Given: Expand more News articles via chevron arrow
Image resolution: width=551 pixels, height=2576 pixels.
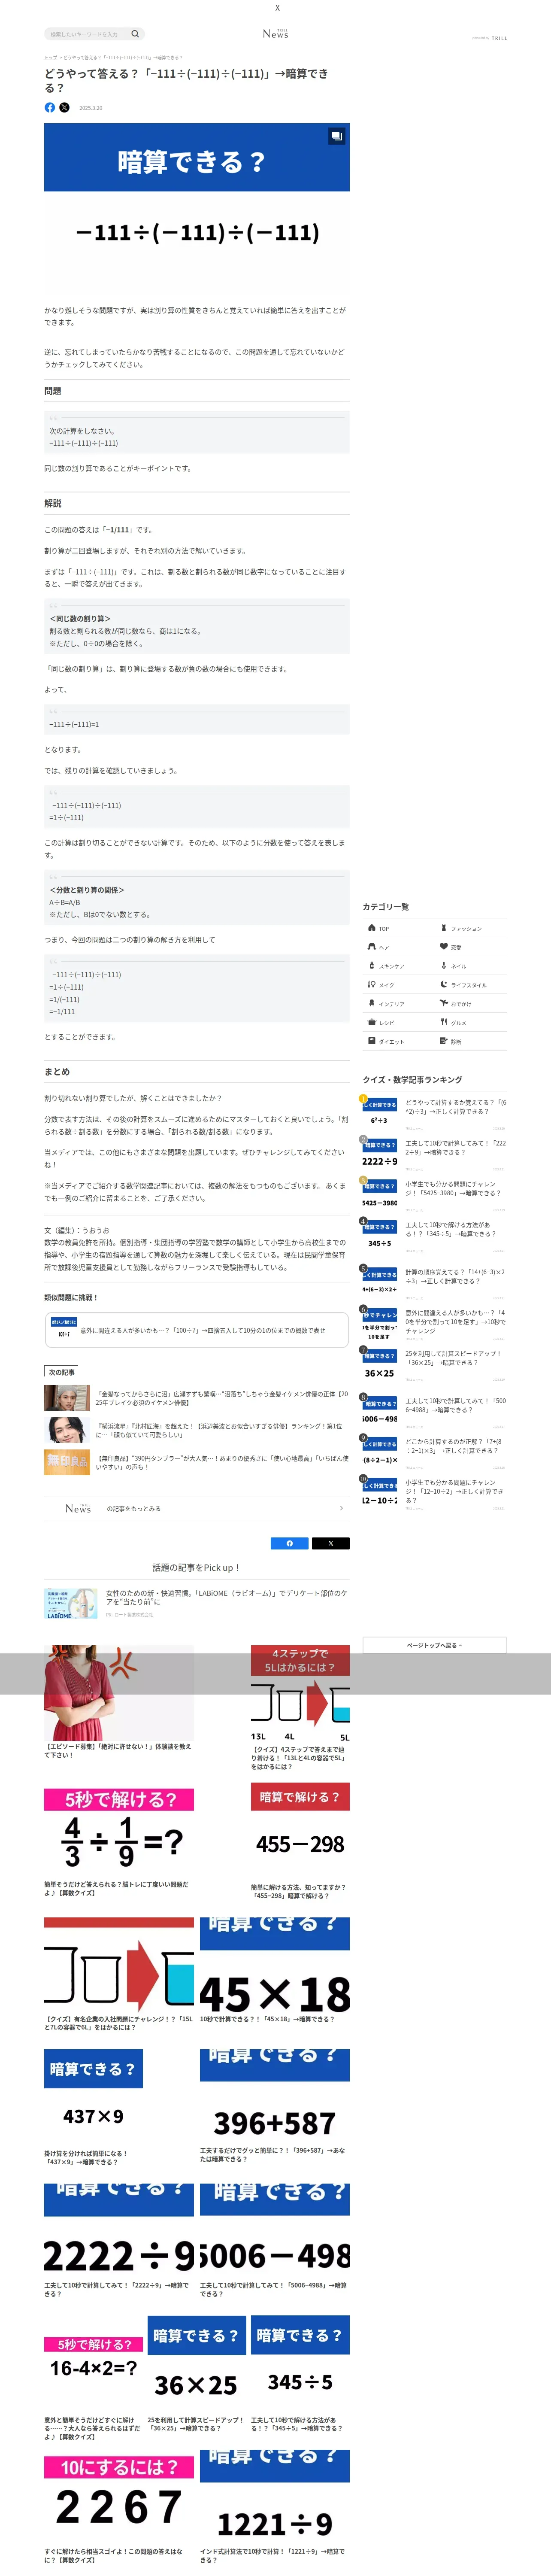Looking at the screenshot, I should click(341, 1508).
